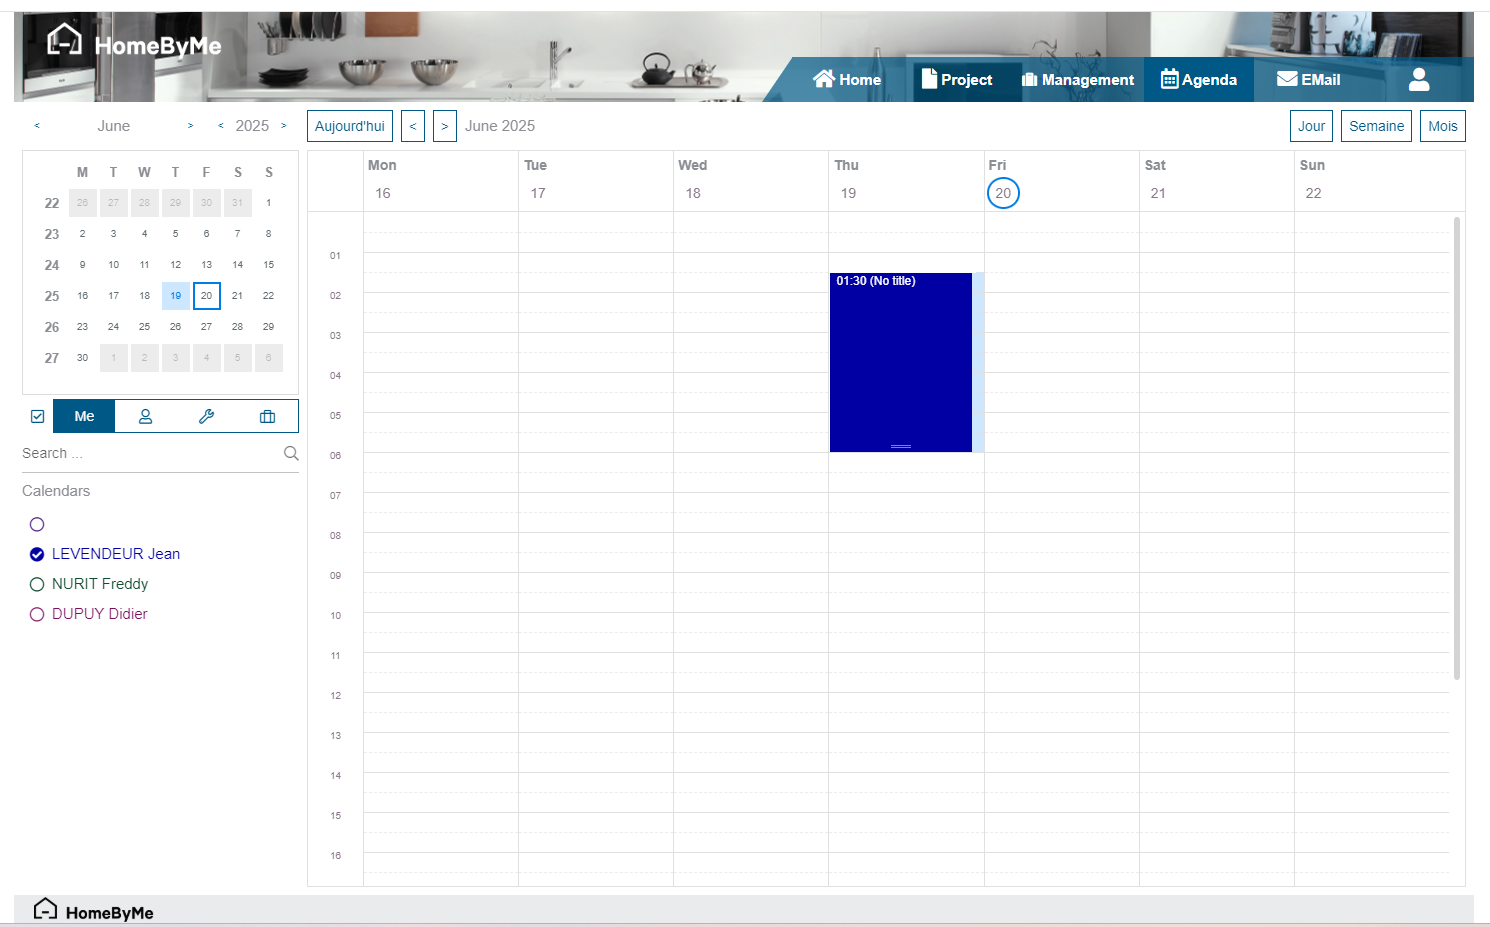Toggle the select-all calendars checkbox
1490x927 pixels.
[38, 416]
